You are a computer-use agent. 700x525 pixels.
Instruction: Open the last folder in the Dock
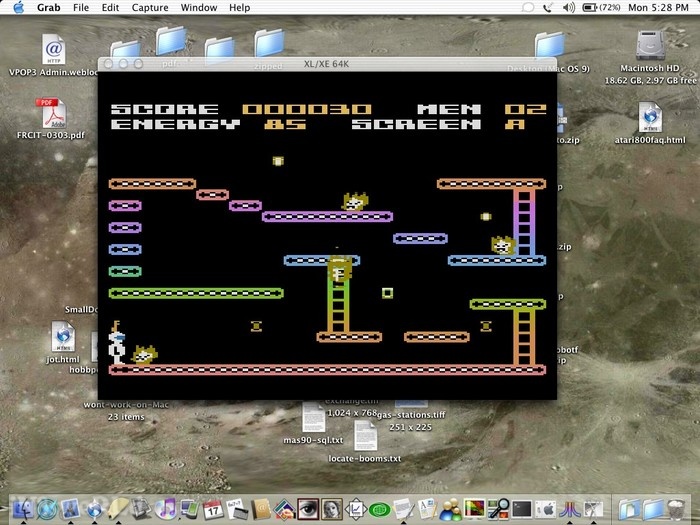(x=653, y=509)
